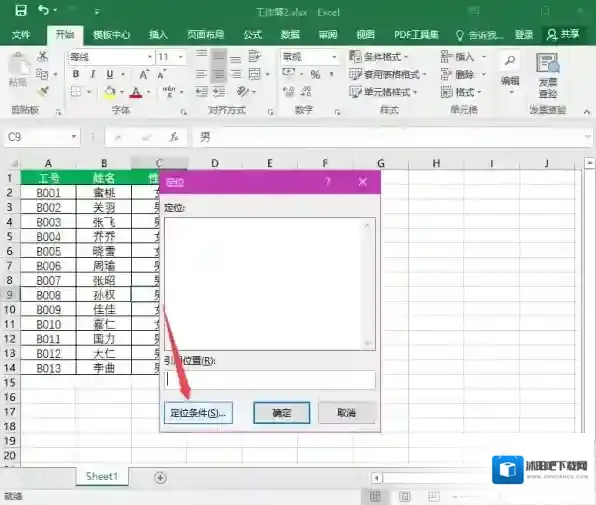
Task: Click the 定位条件(S)... button
Action: click(x=198, y=413)
